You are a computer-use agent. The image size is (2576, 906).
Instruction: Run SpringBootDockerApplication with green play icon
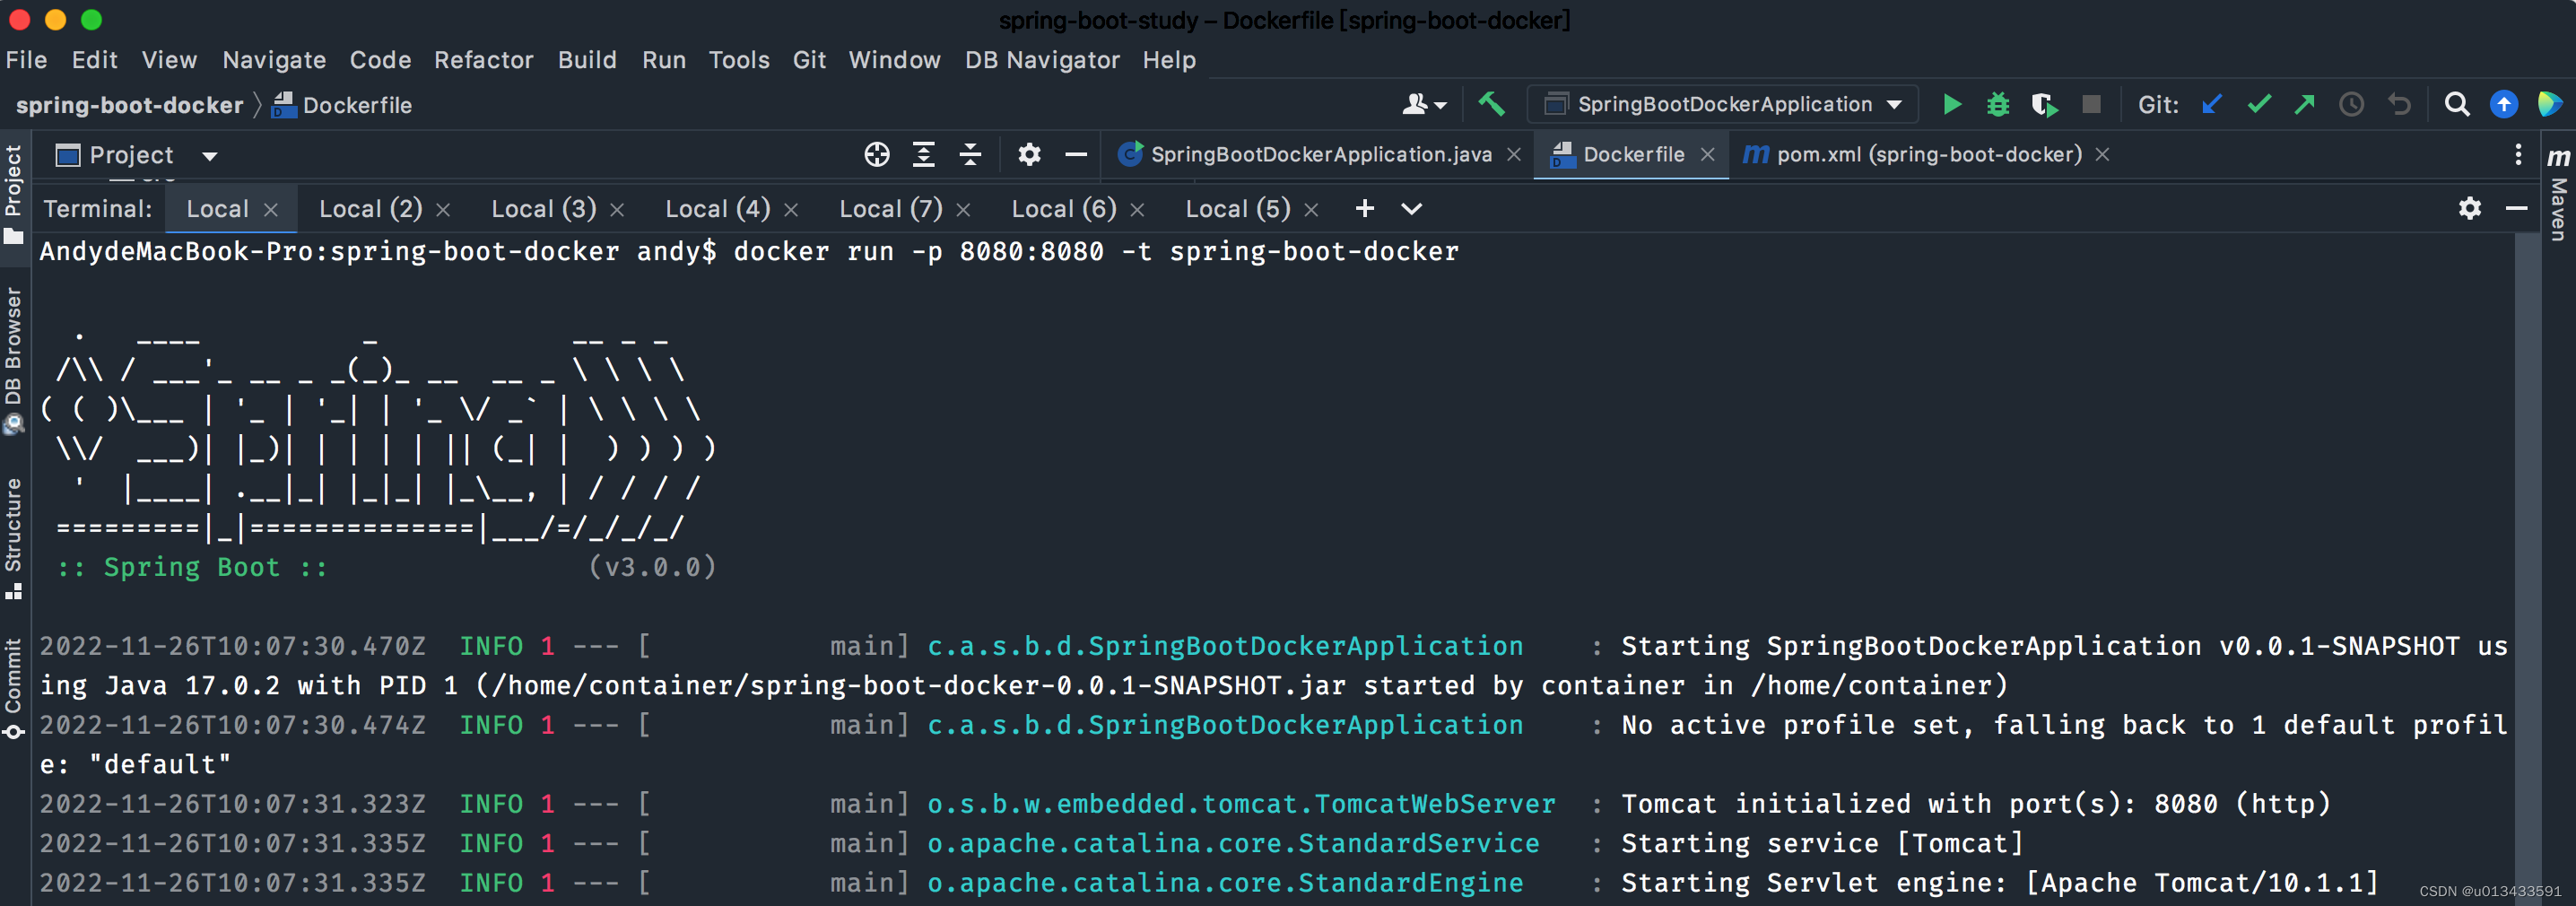tap(1951, 104)
